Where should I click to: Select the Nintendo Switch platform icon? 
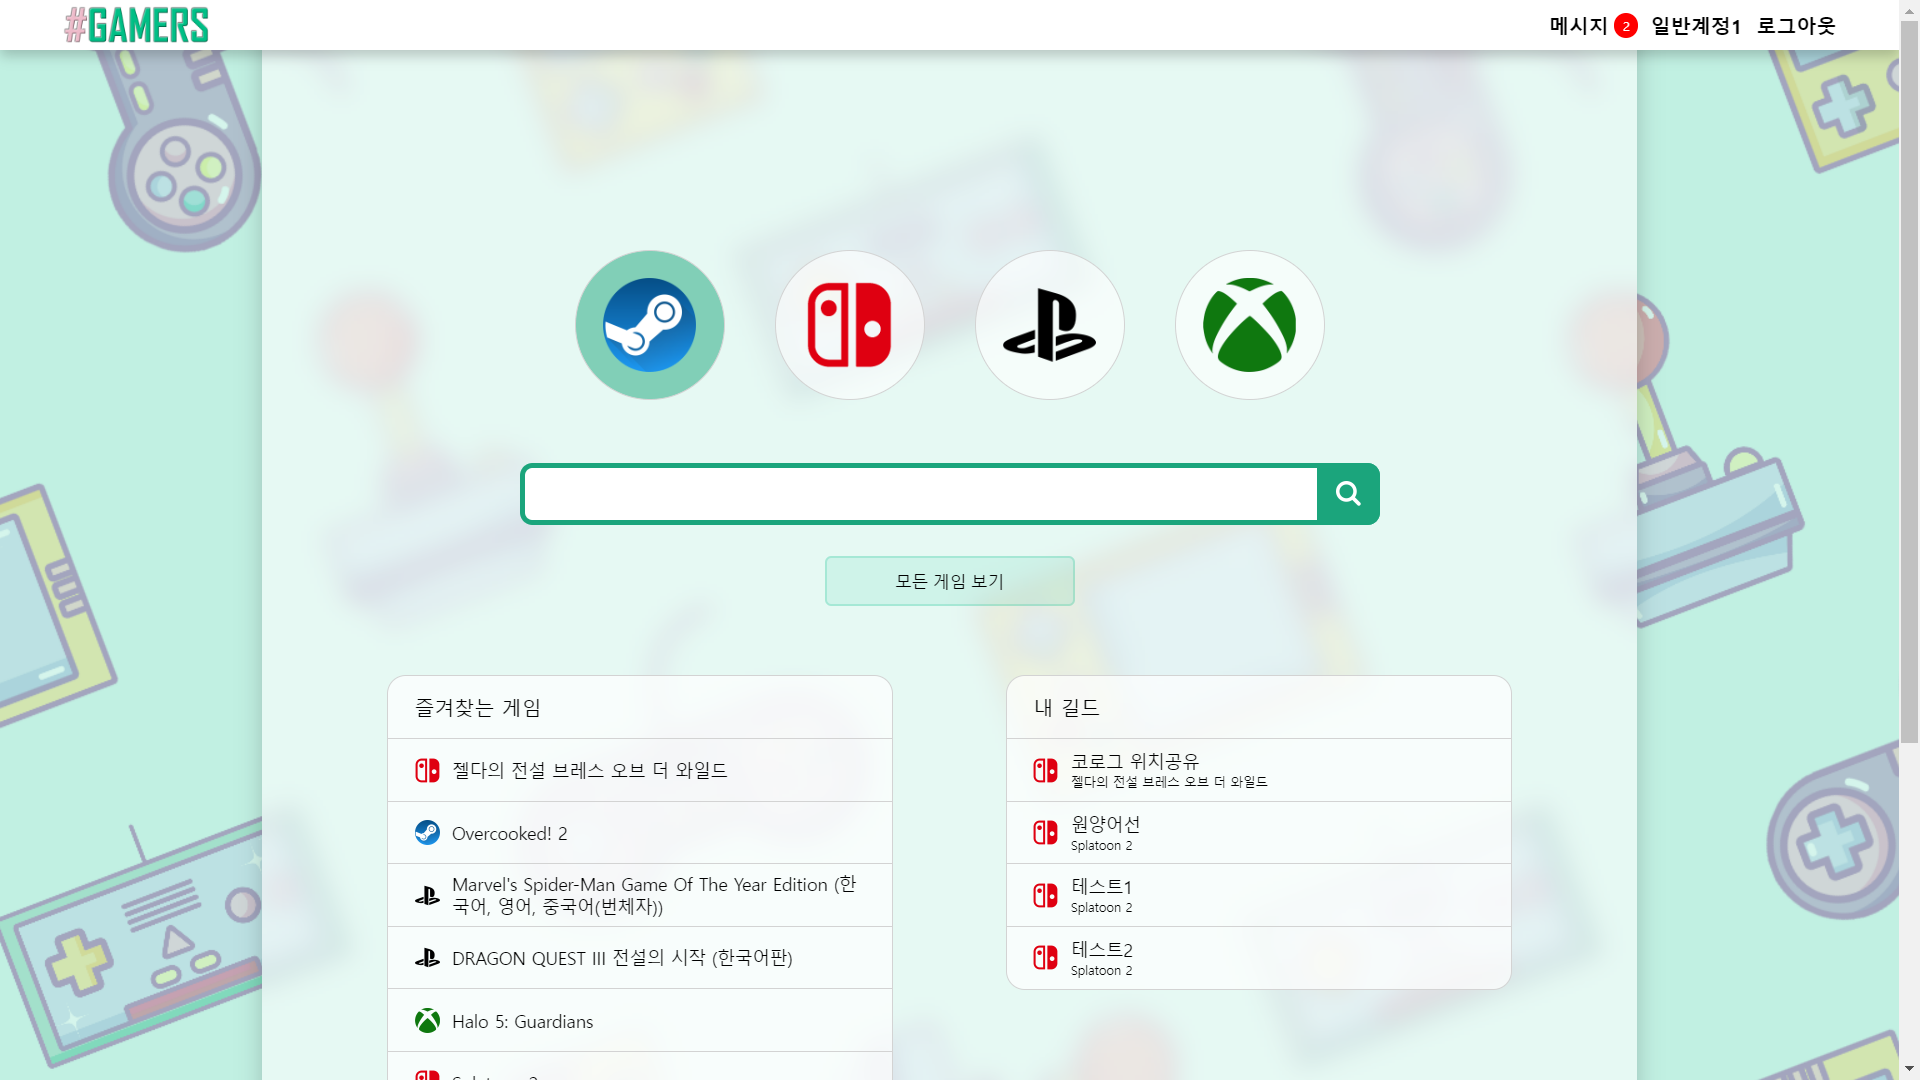(x=849, y=324)
